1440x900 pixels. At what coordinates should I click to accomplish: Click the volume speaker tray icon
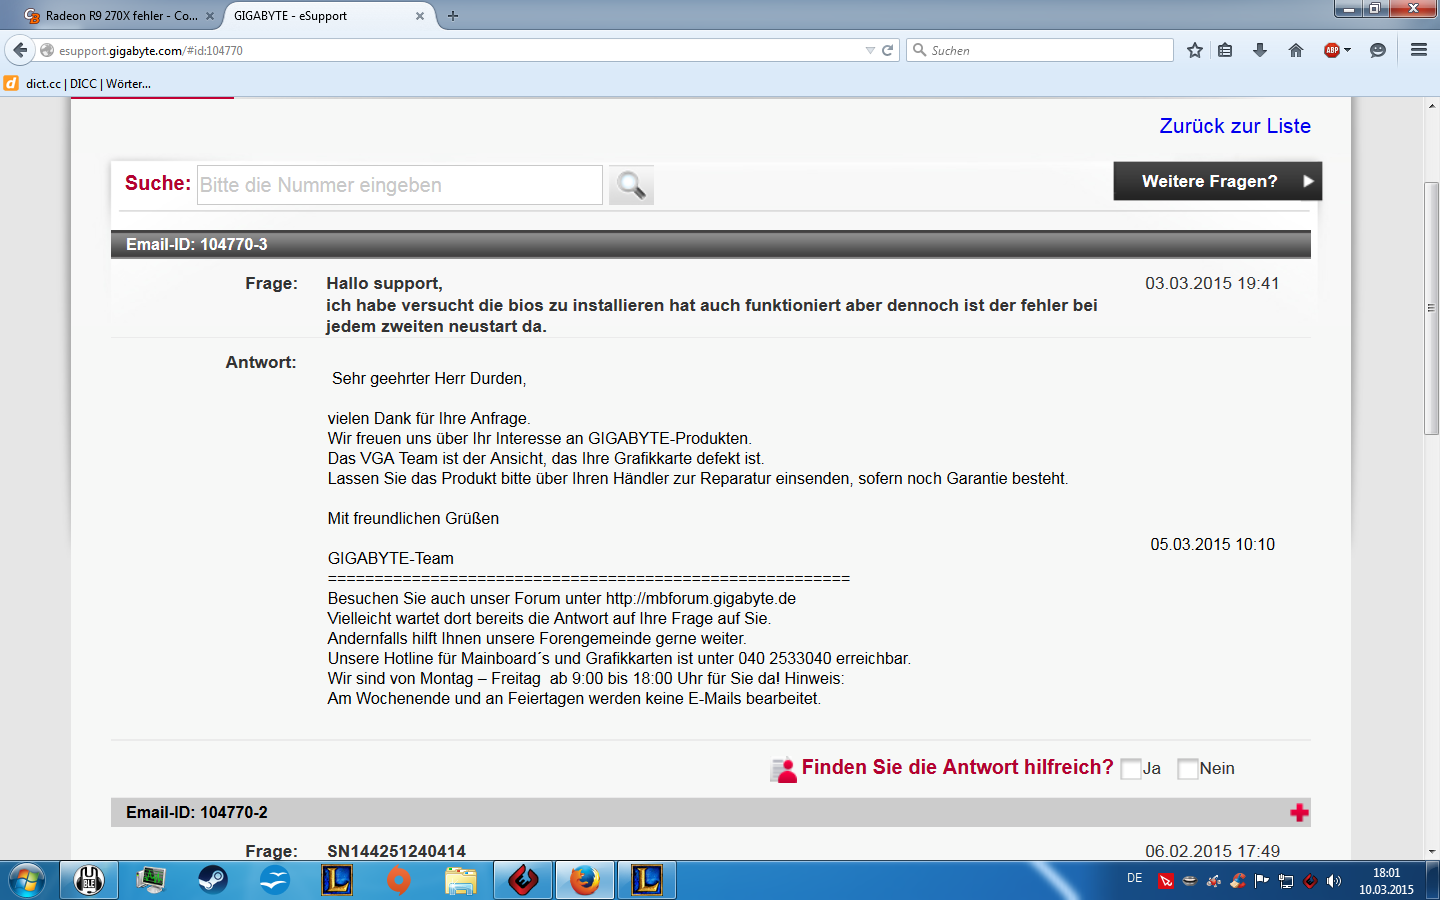click(1334, 881)
